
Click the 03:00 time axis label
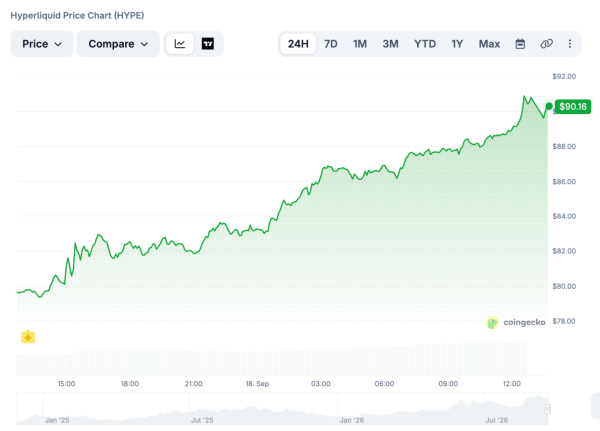coord(321,384)
